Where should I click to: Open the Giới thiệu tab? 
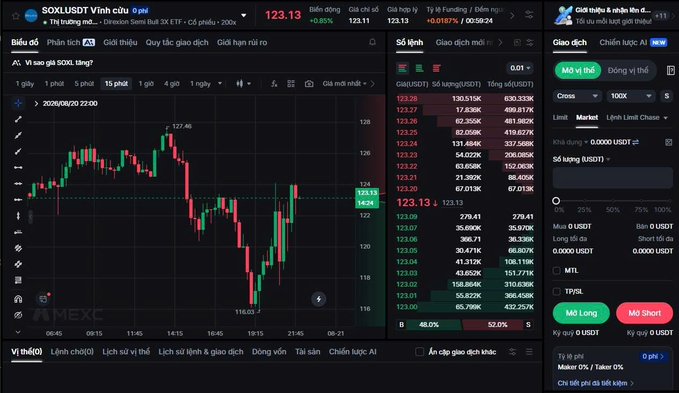click(x=120, y=42)
